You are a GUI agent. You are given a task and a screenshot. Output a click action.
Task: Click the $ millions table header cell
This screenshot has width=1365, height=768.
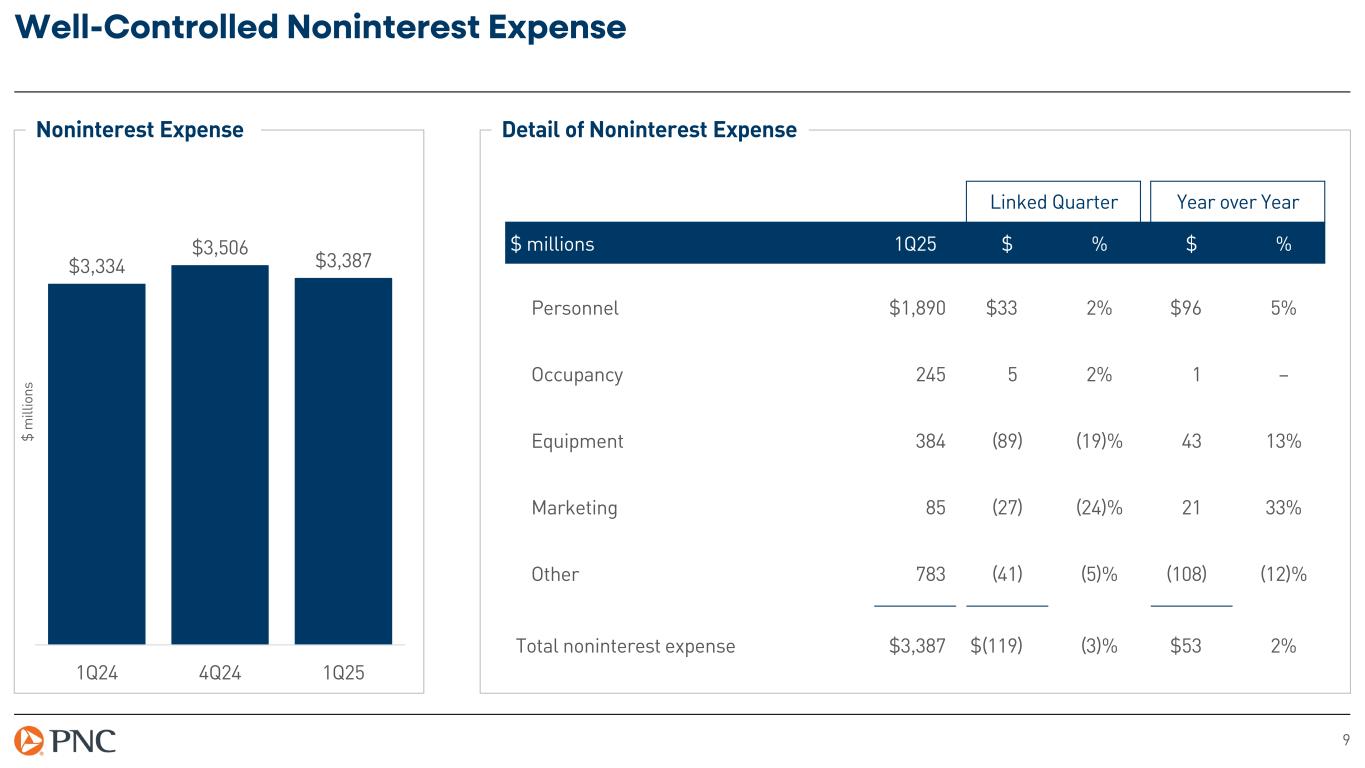click(x=552, y=244)
